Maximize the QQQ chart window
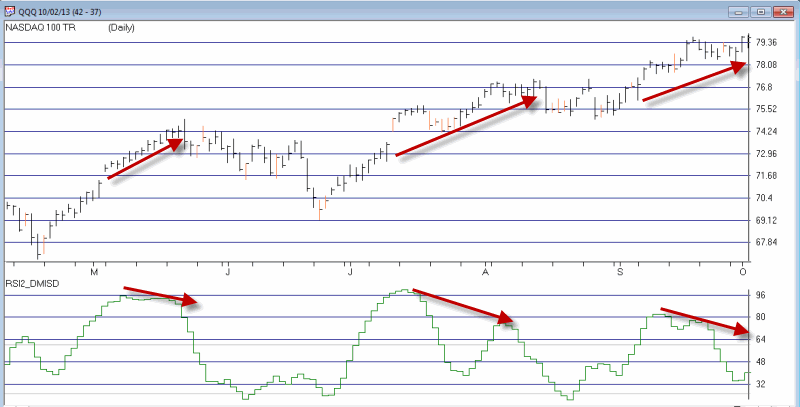The image size is (800, 407). (761, 12)
